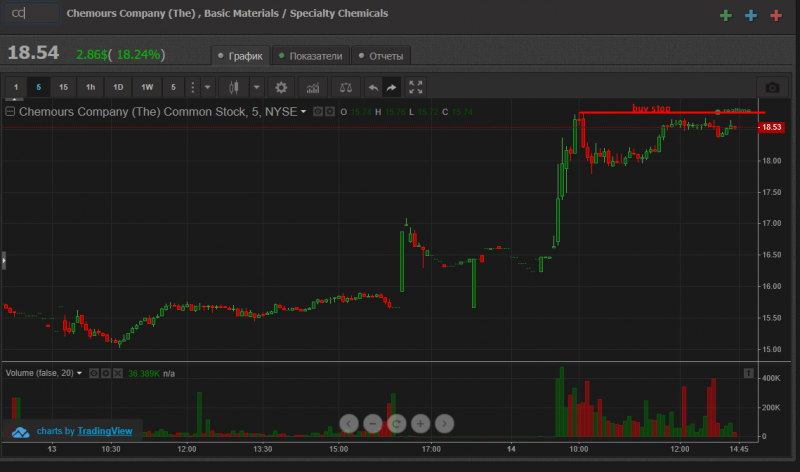Screen dimensions: 800x472
Task: Switch to the График tab
Action: [240, 56]
